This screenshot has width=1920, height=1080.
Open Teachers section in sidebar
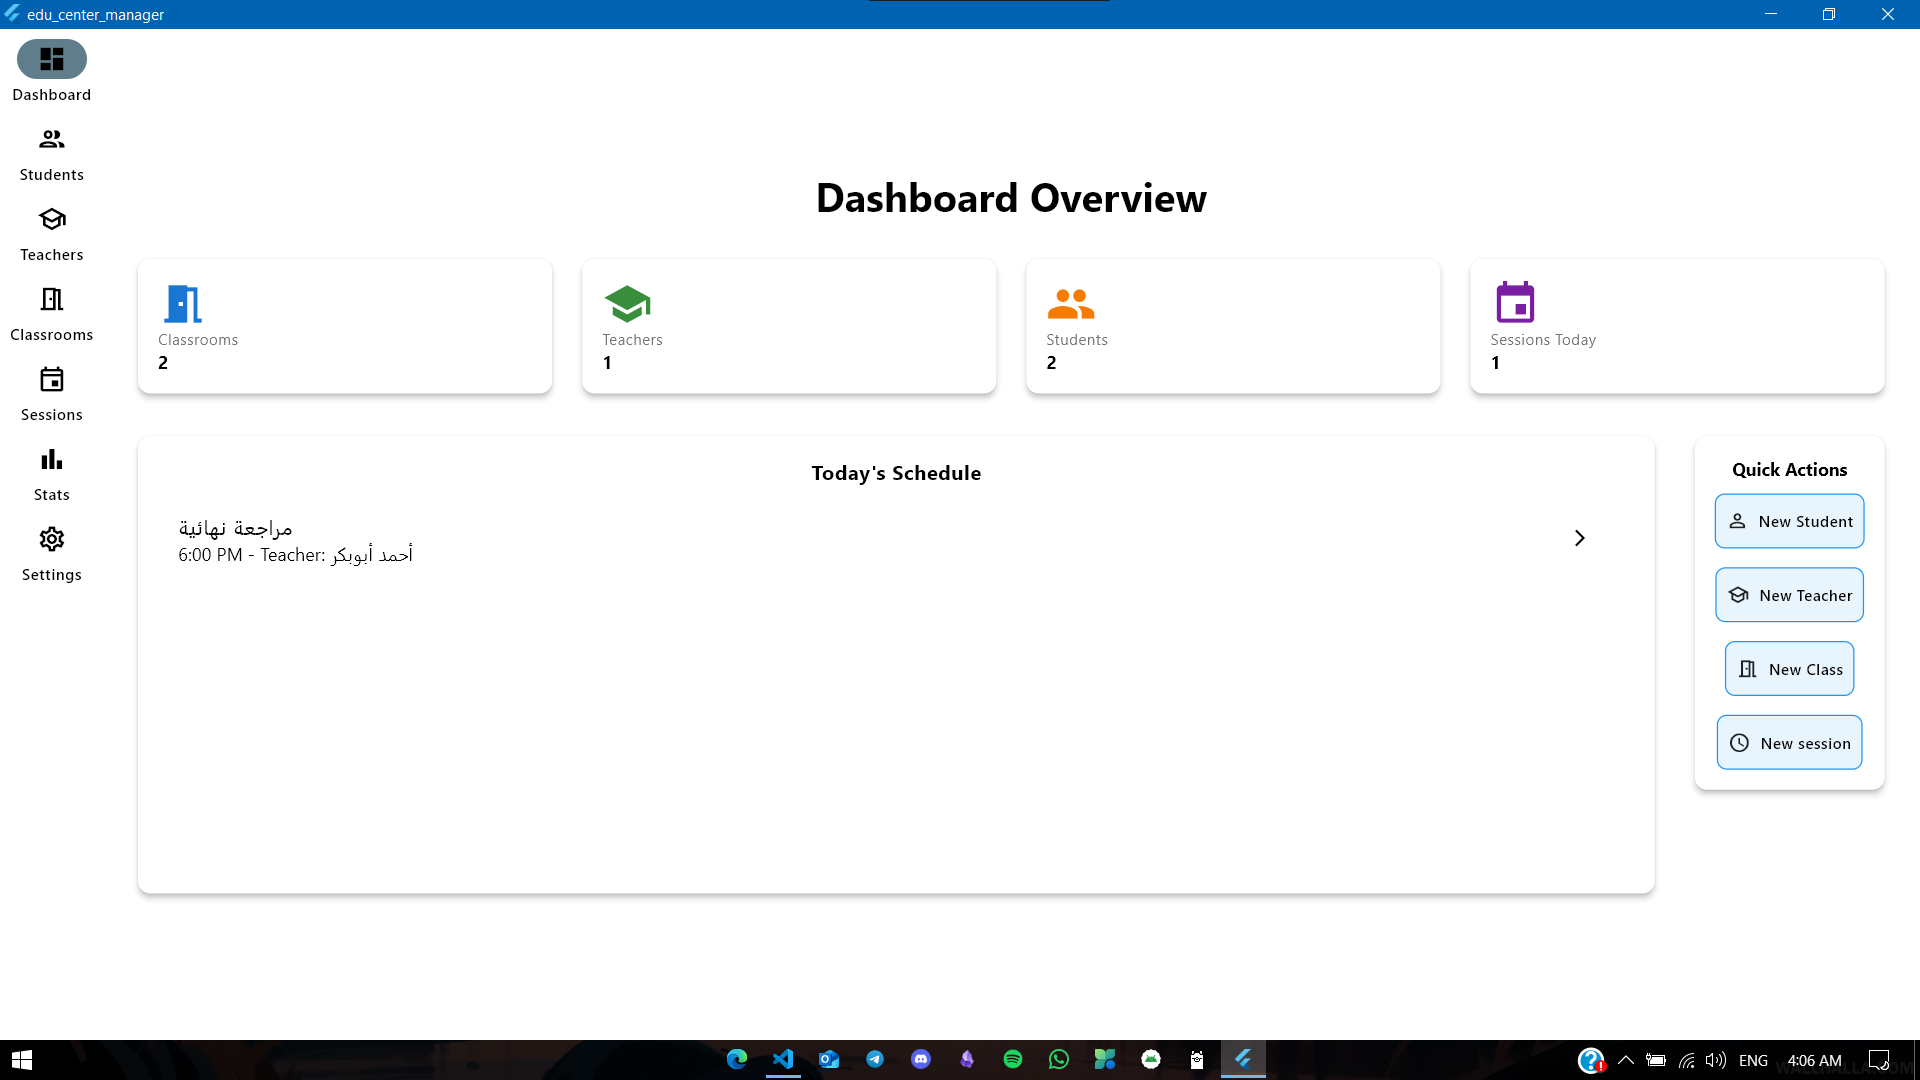tap(52, 234)
